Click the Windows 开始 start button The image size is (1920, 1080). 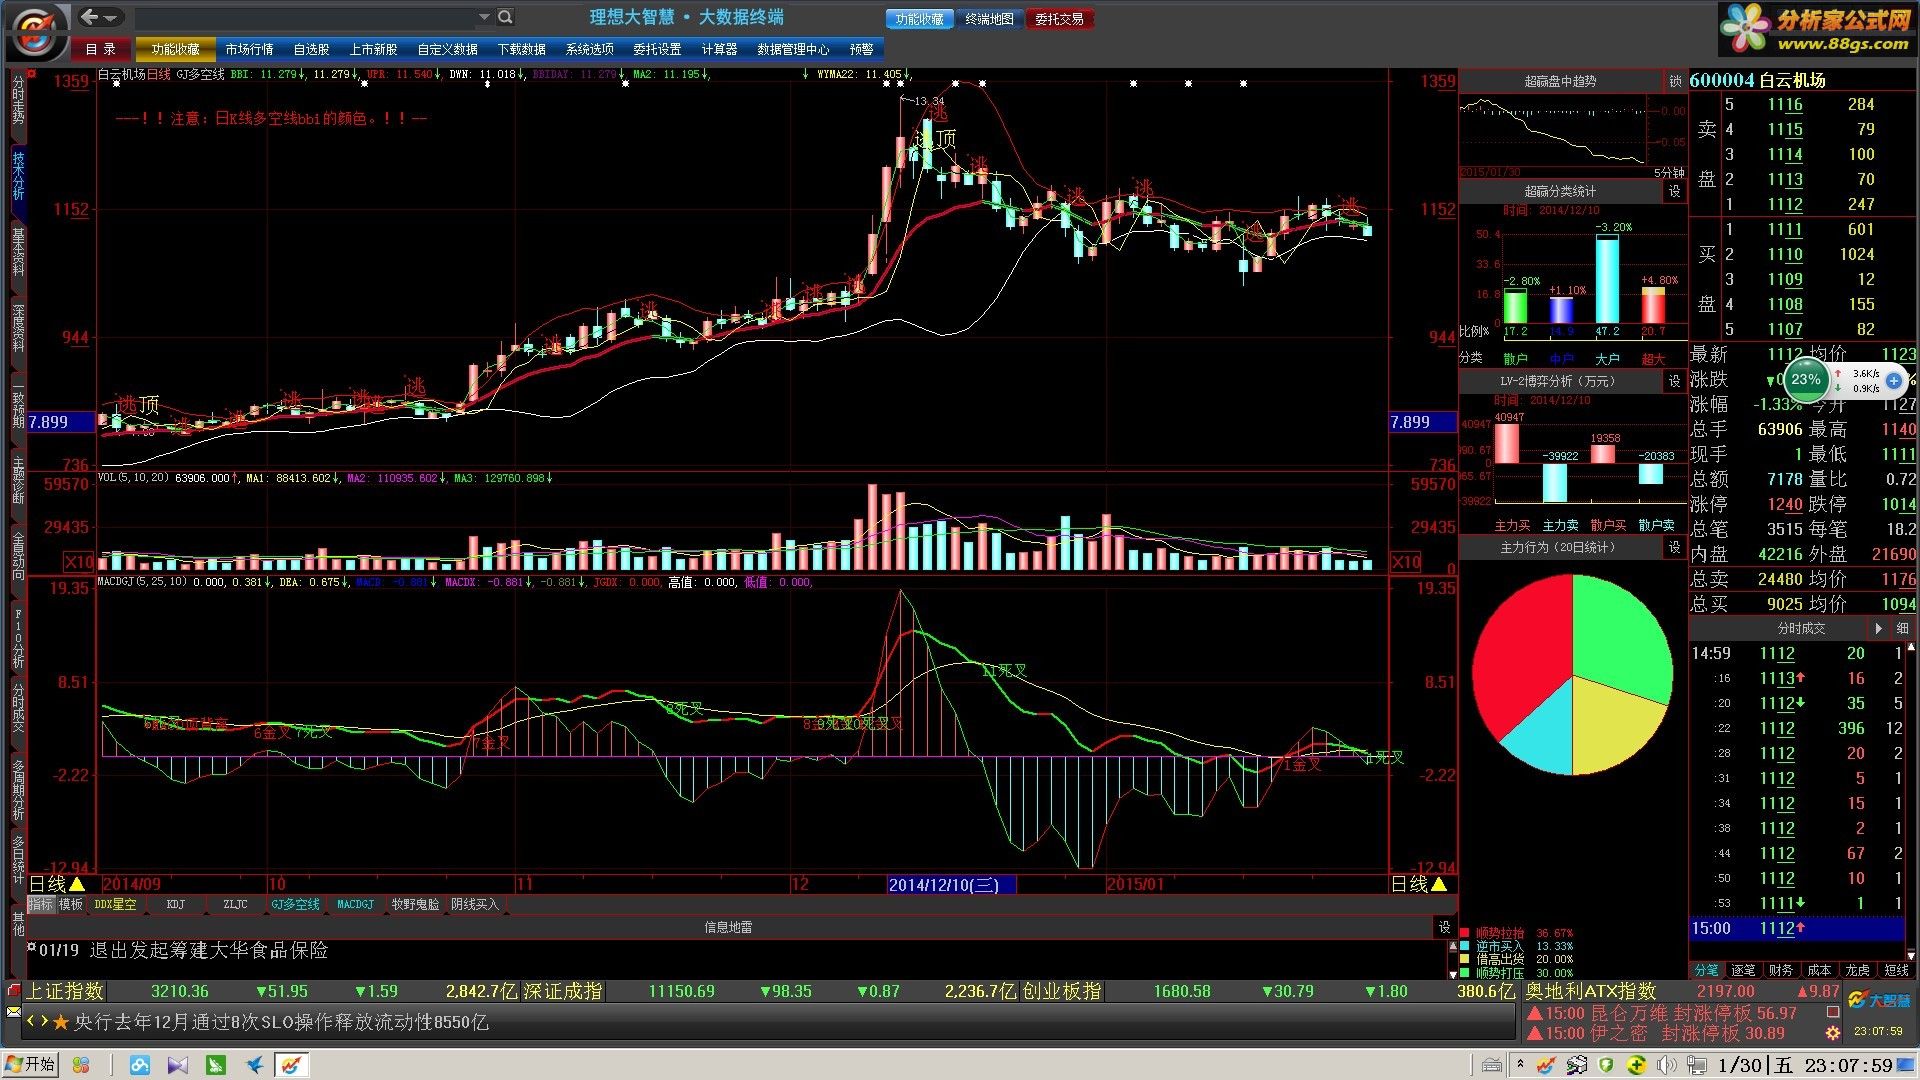click(31, 1064)
